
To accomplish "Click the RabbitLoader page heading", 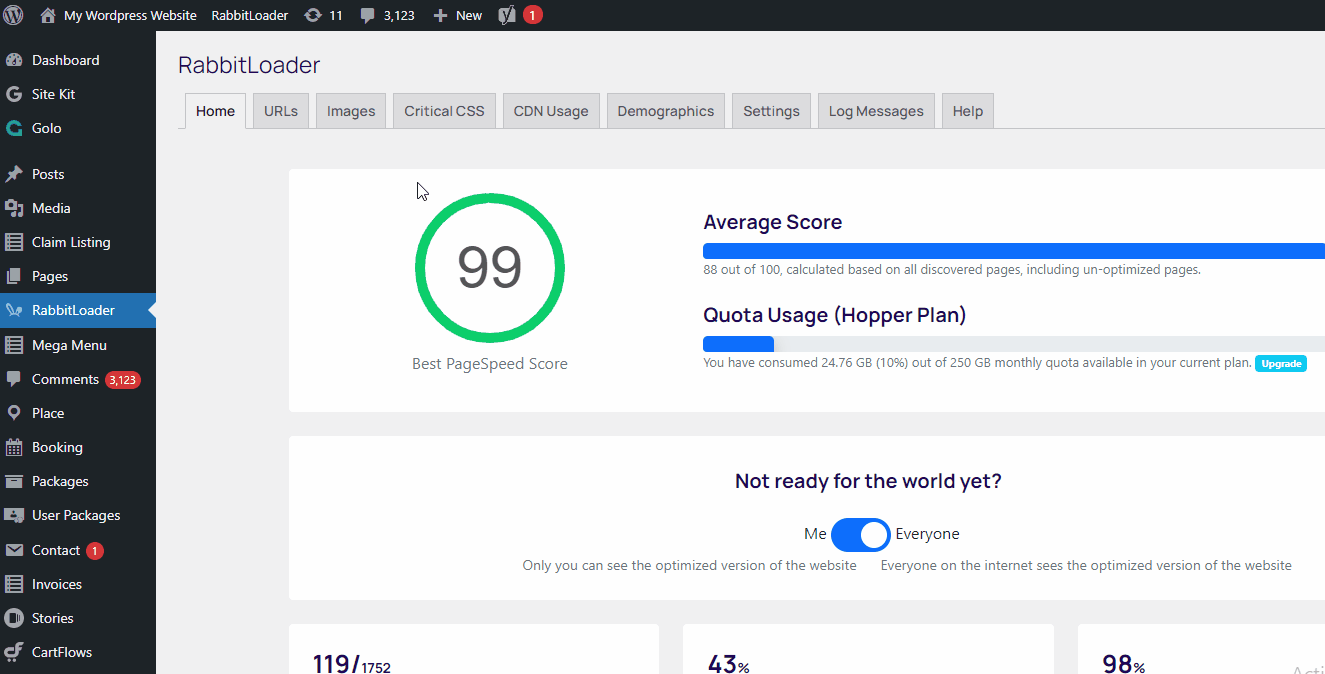I will point(249,65).
